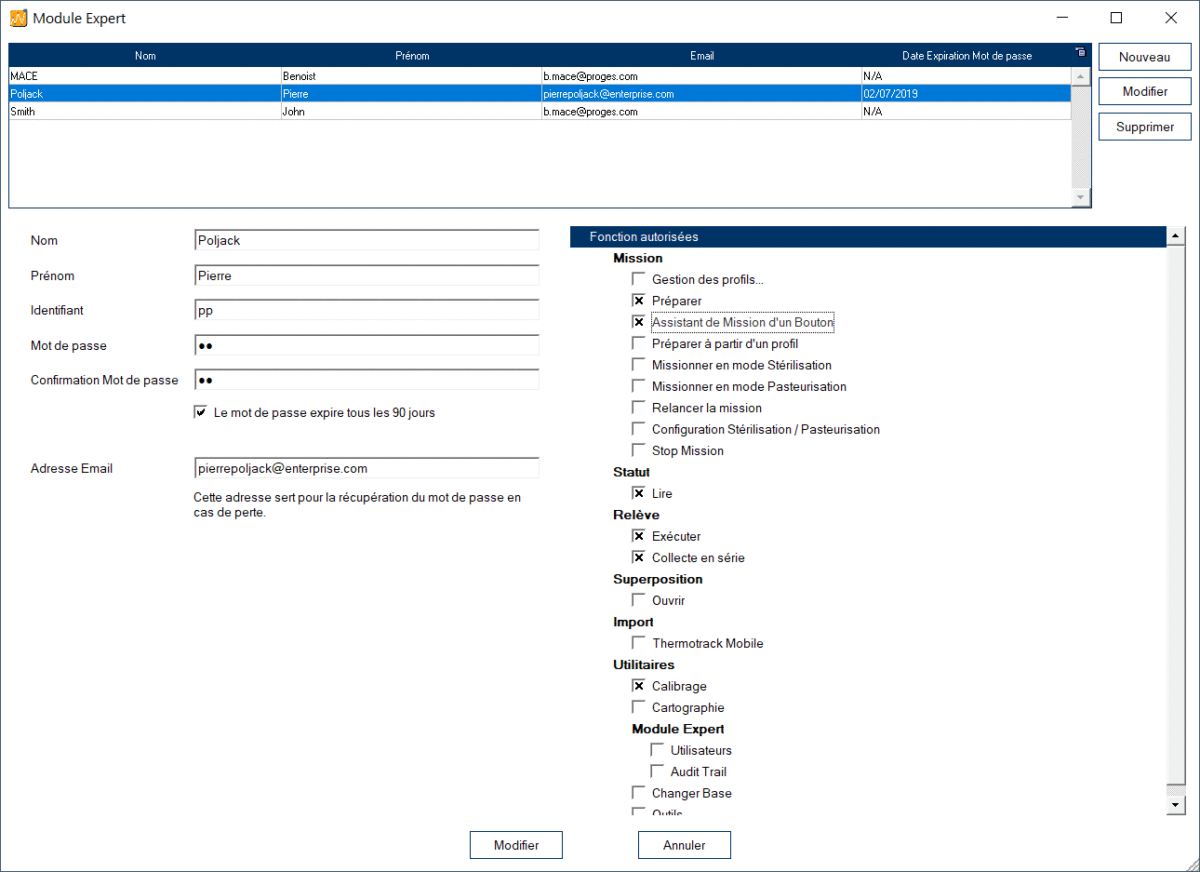
Task: Toggle the Exécuter checkbox under Relève
Action: [638, 536]
